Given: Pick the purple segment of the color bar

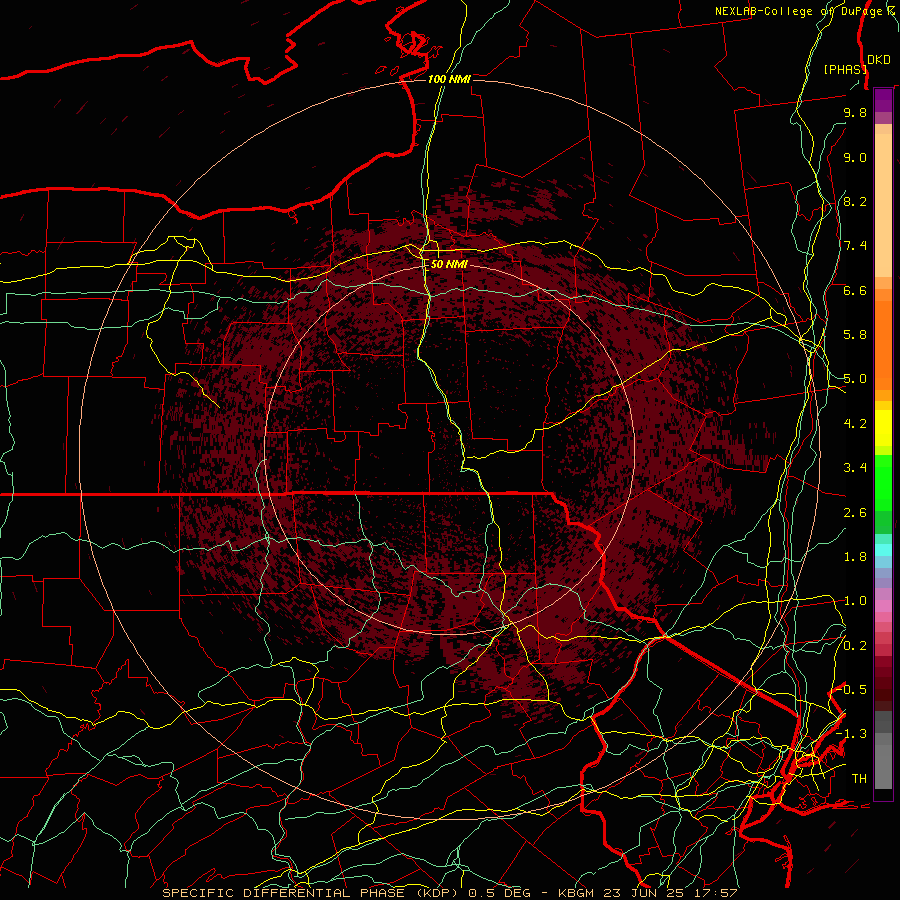Looking at the screenshot, I should (883, 100).
